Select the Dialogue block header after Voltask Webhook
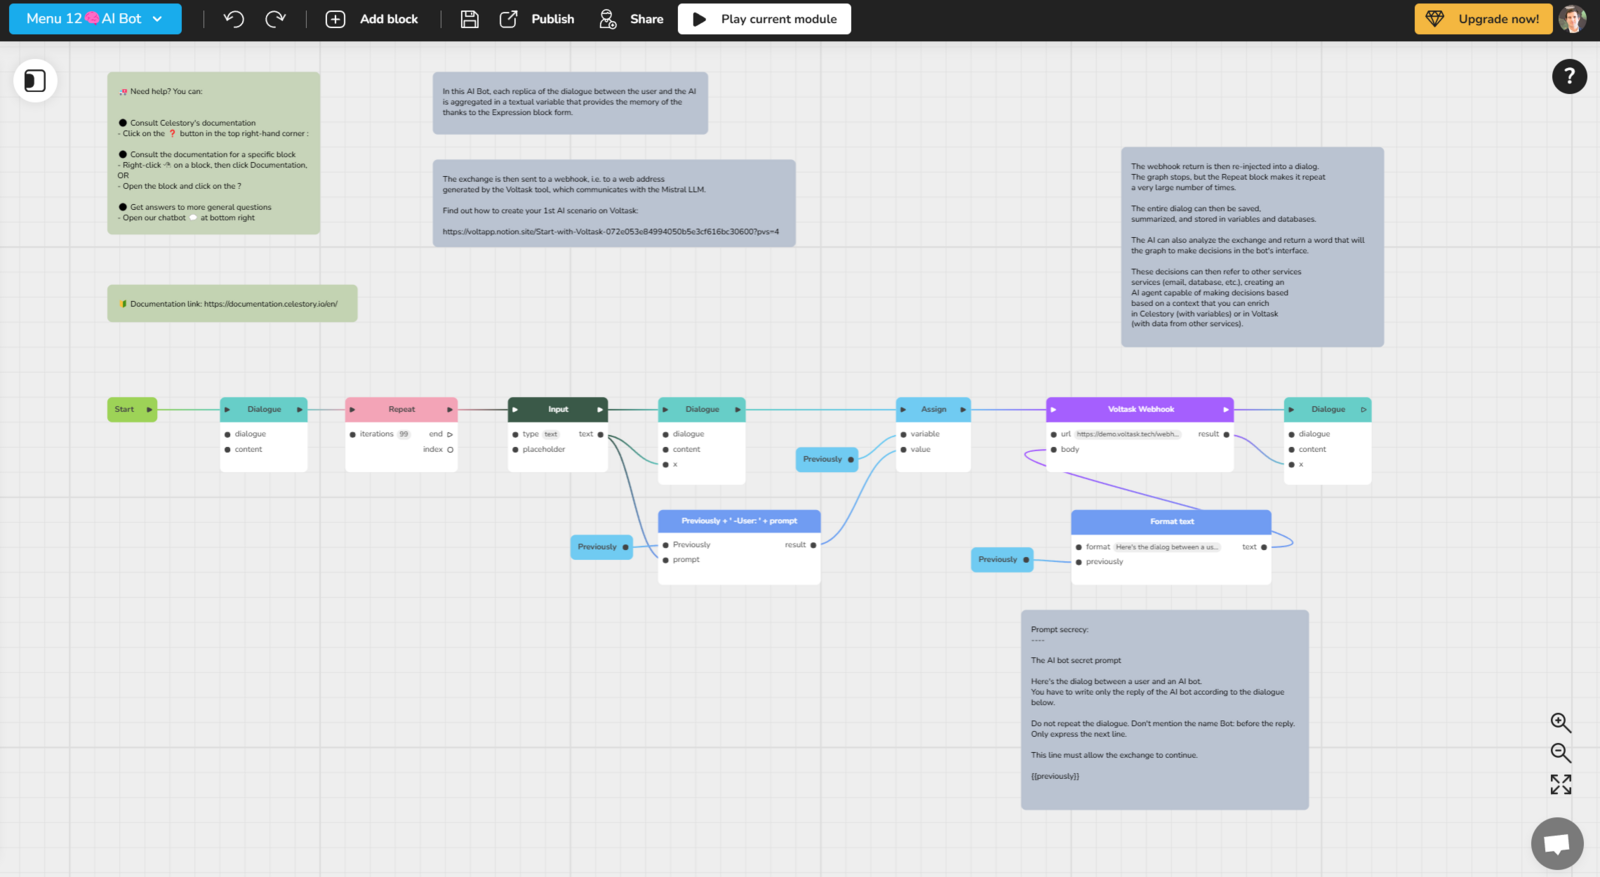 point(1327,409)
